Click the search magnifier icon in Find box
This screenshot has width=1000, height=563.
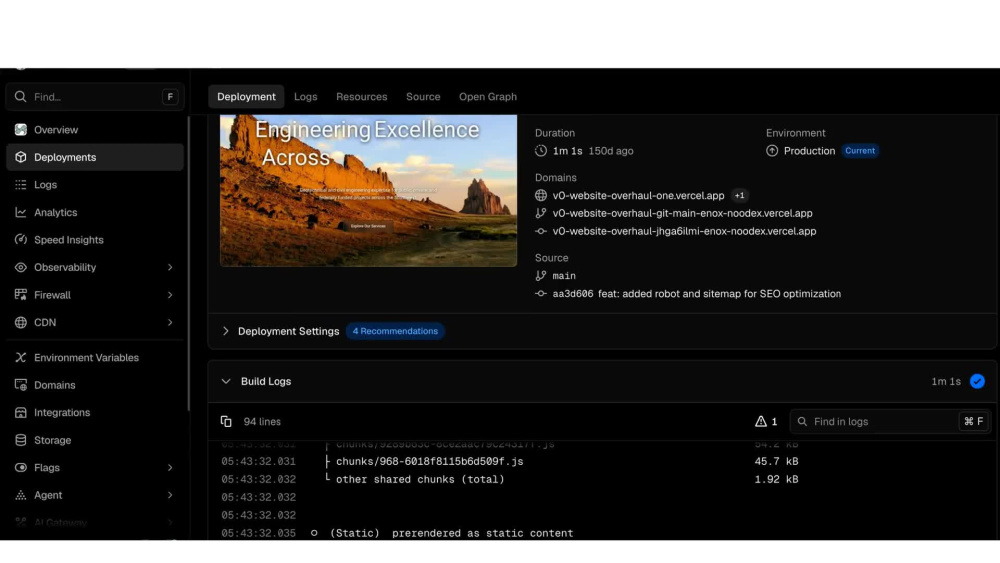20,96
